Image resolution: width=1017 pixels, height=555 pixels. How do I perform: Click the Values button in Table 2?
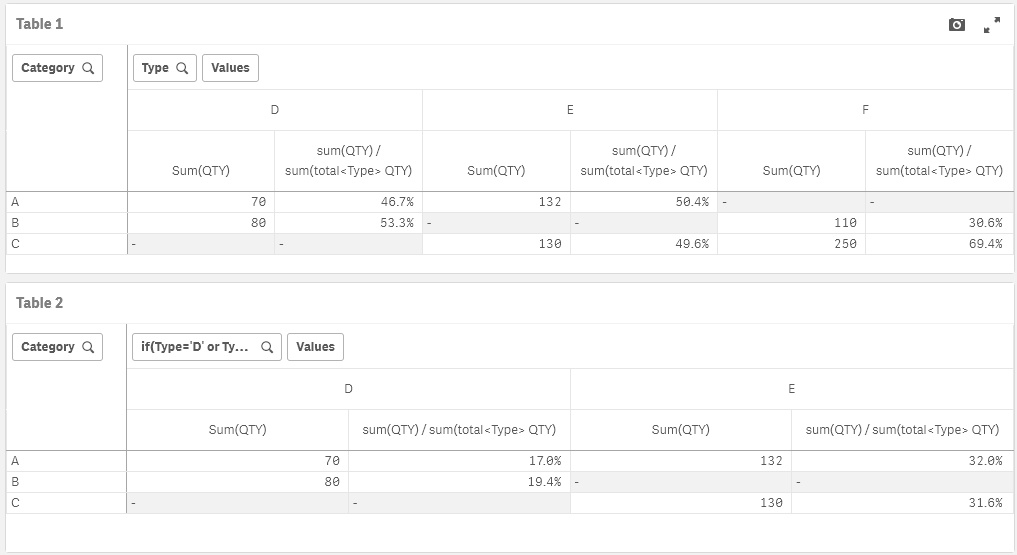click(315, 347)
